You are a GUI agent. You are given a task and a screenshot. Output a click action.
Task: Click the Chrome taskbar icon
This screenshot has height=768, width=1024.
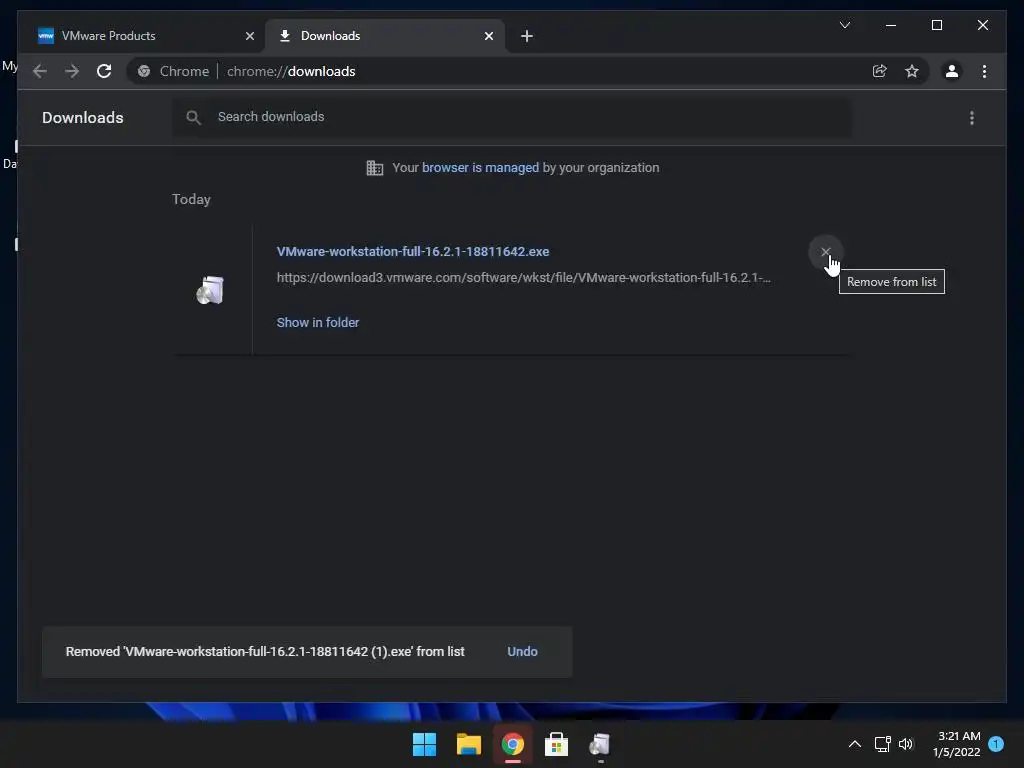coord(513,744)
